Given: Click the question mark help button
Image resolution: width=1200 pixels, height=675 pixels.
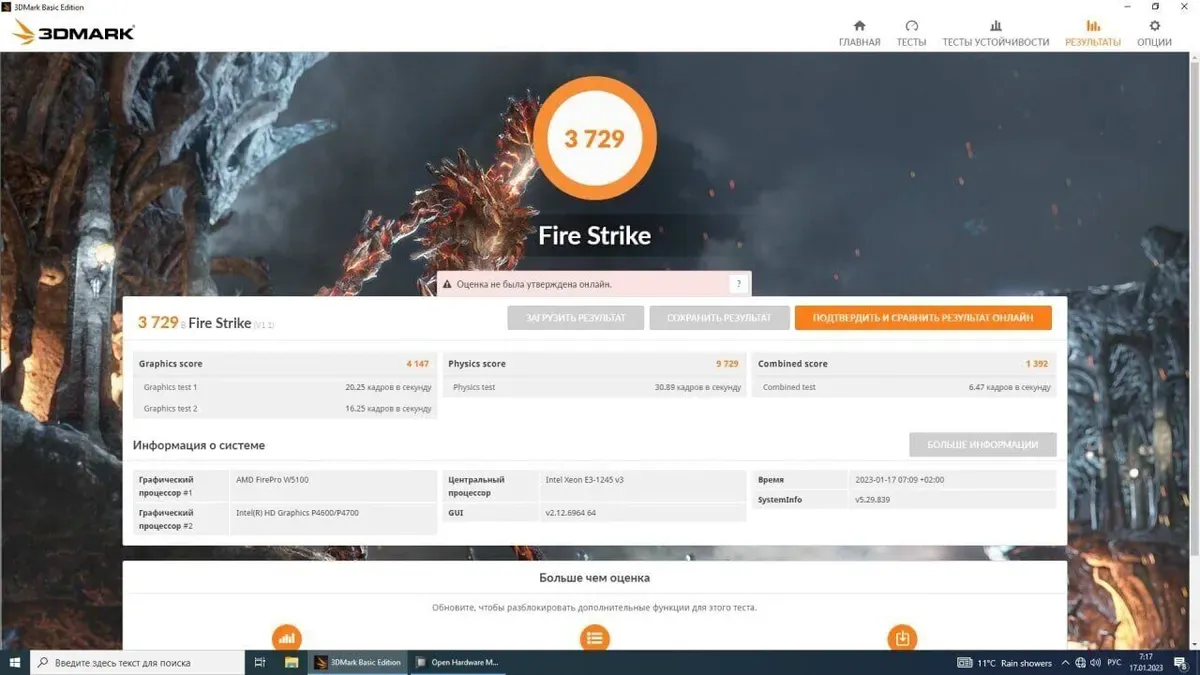Looking at the screenshot, I should tap(738, 284).
